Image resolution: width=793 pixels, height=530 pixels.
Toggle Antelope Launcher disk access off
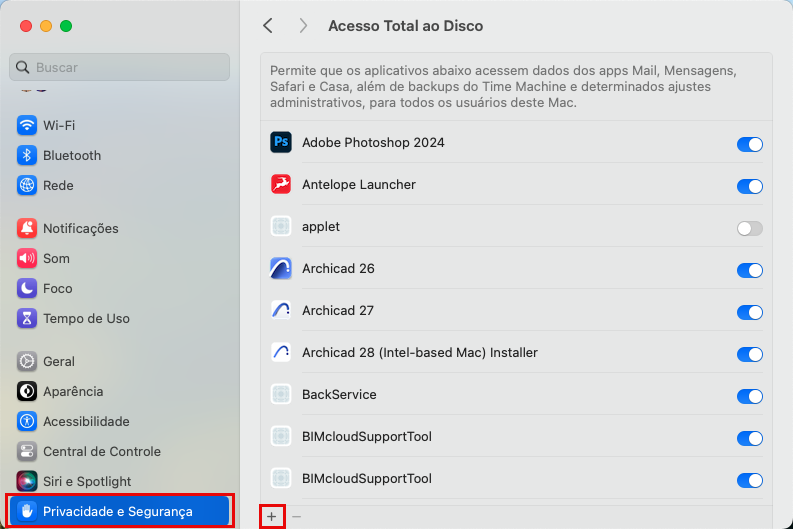point(750,186)
